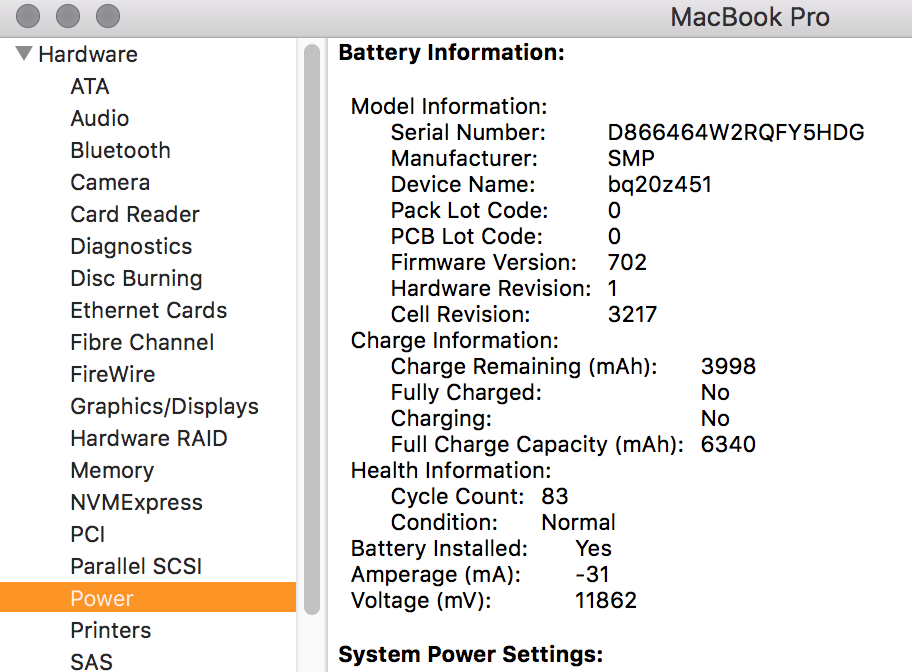Open Diagnostics in the sidebar

(x=131, y=247)
